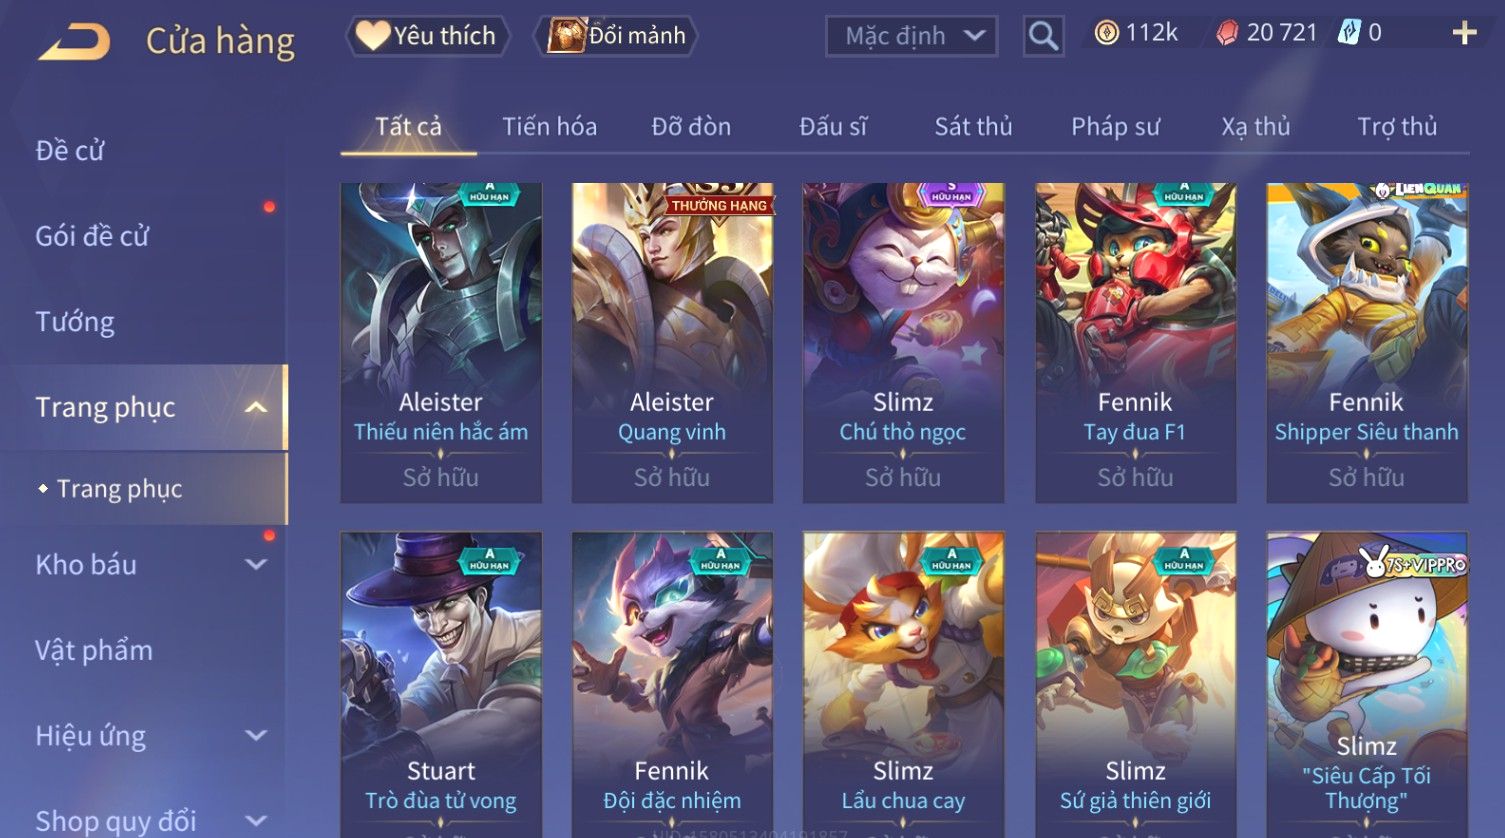The height and width of the screenshot is (838, 1505).
Task: Tap the blue voucher currency icon
Action: point(1349,33)
